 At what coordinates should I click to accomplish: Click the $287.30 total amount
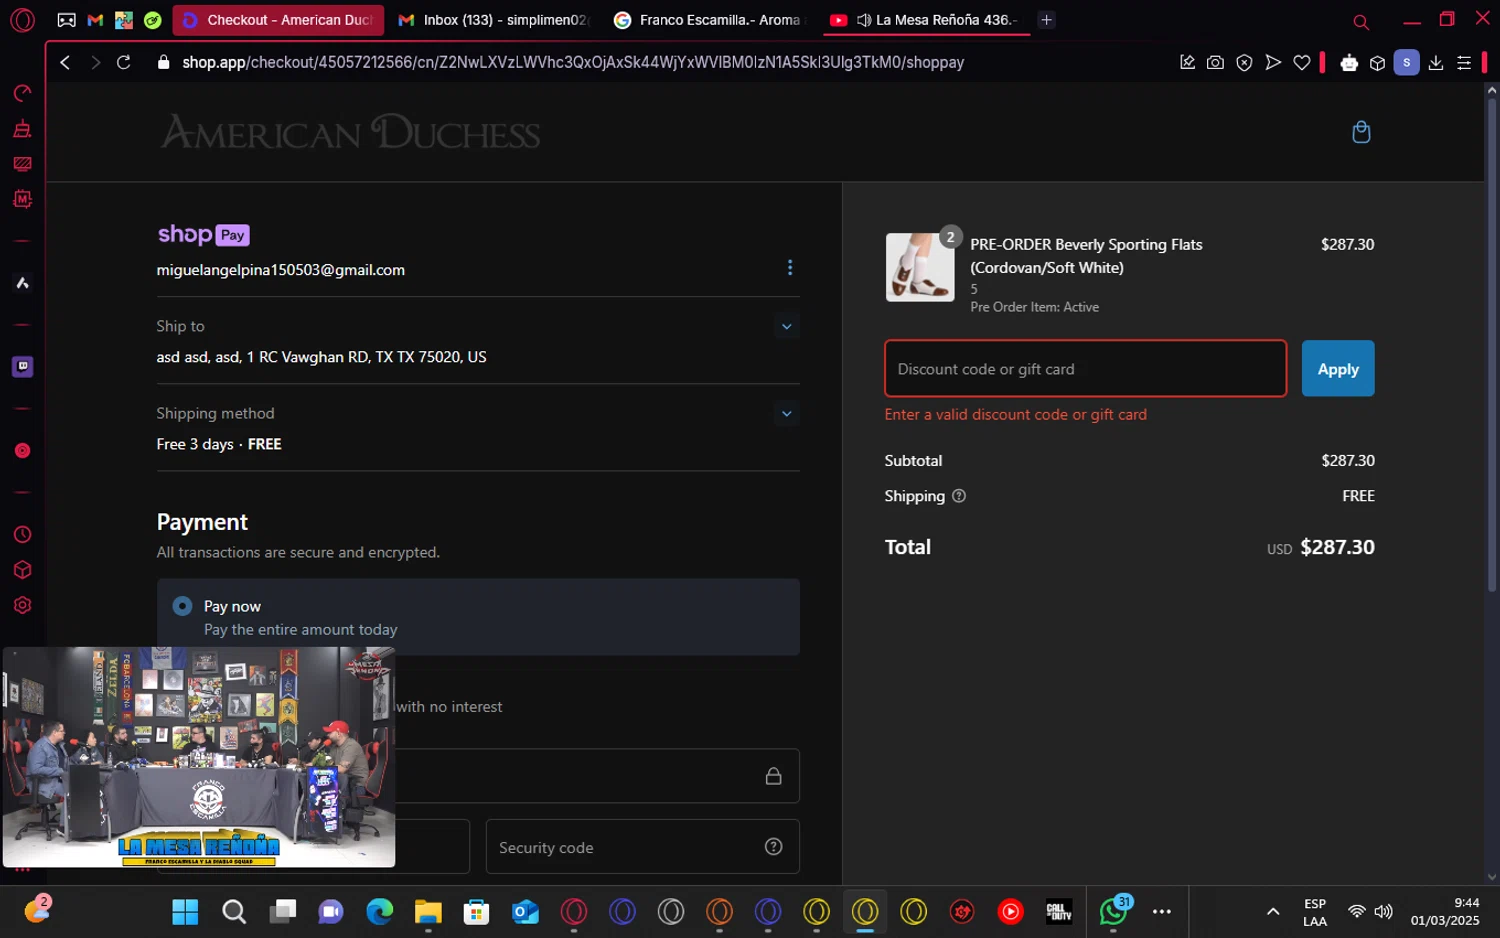1337,547
